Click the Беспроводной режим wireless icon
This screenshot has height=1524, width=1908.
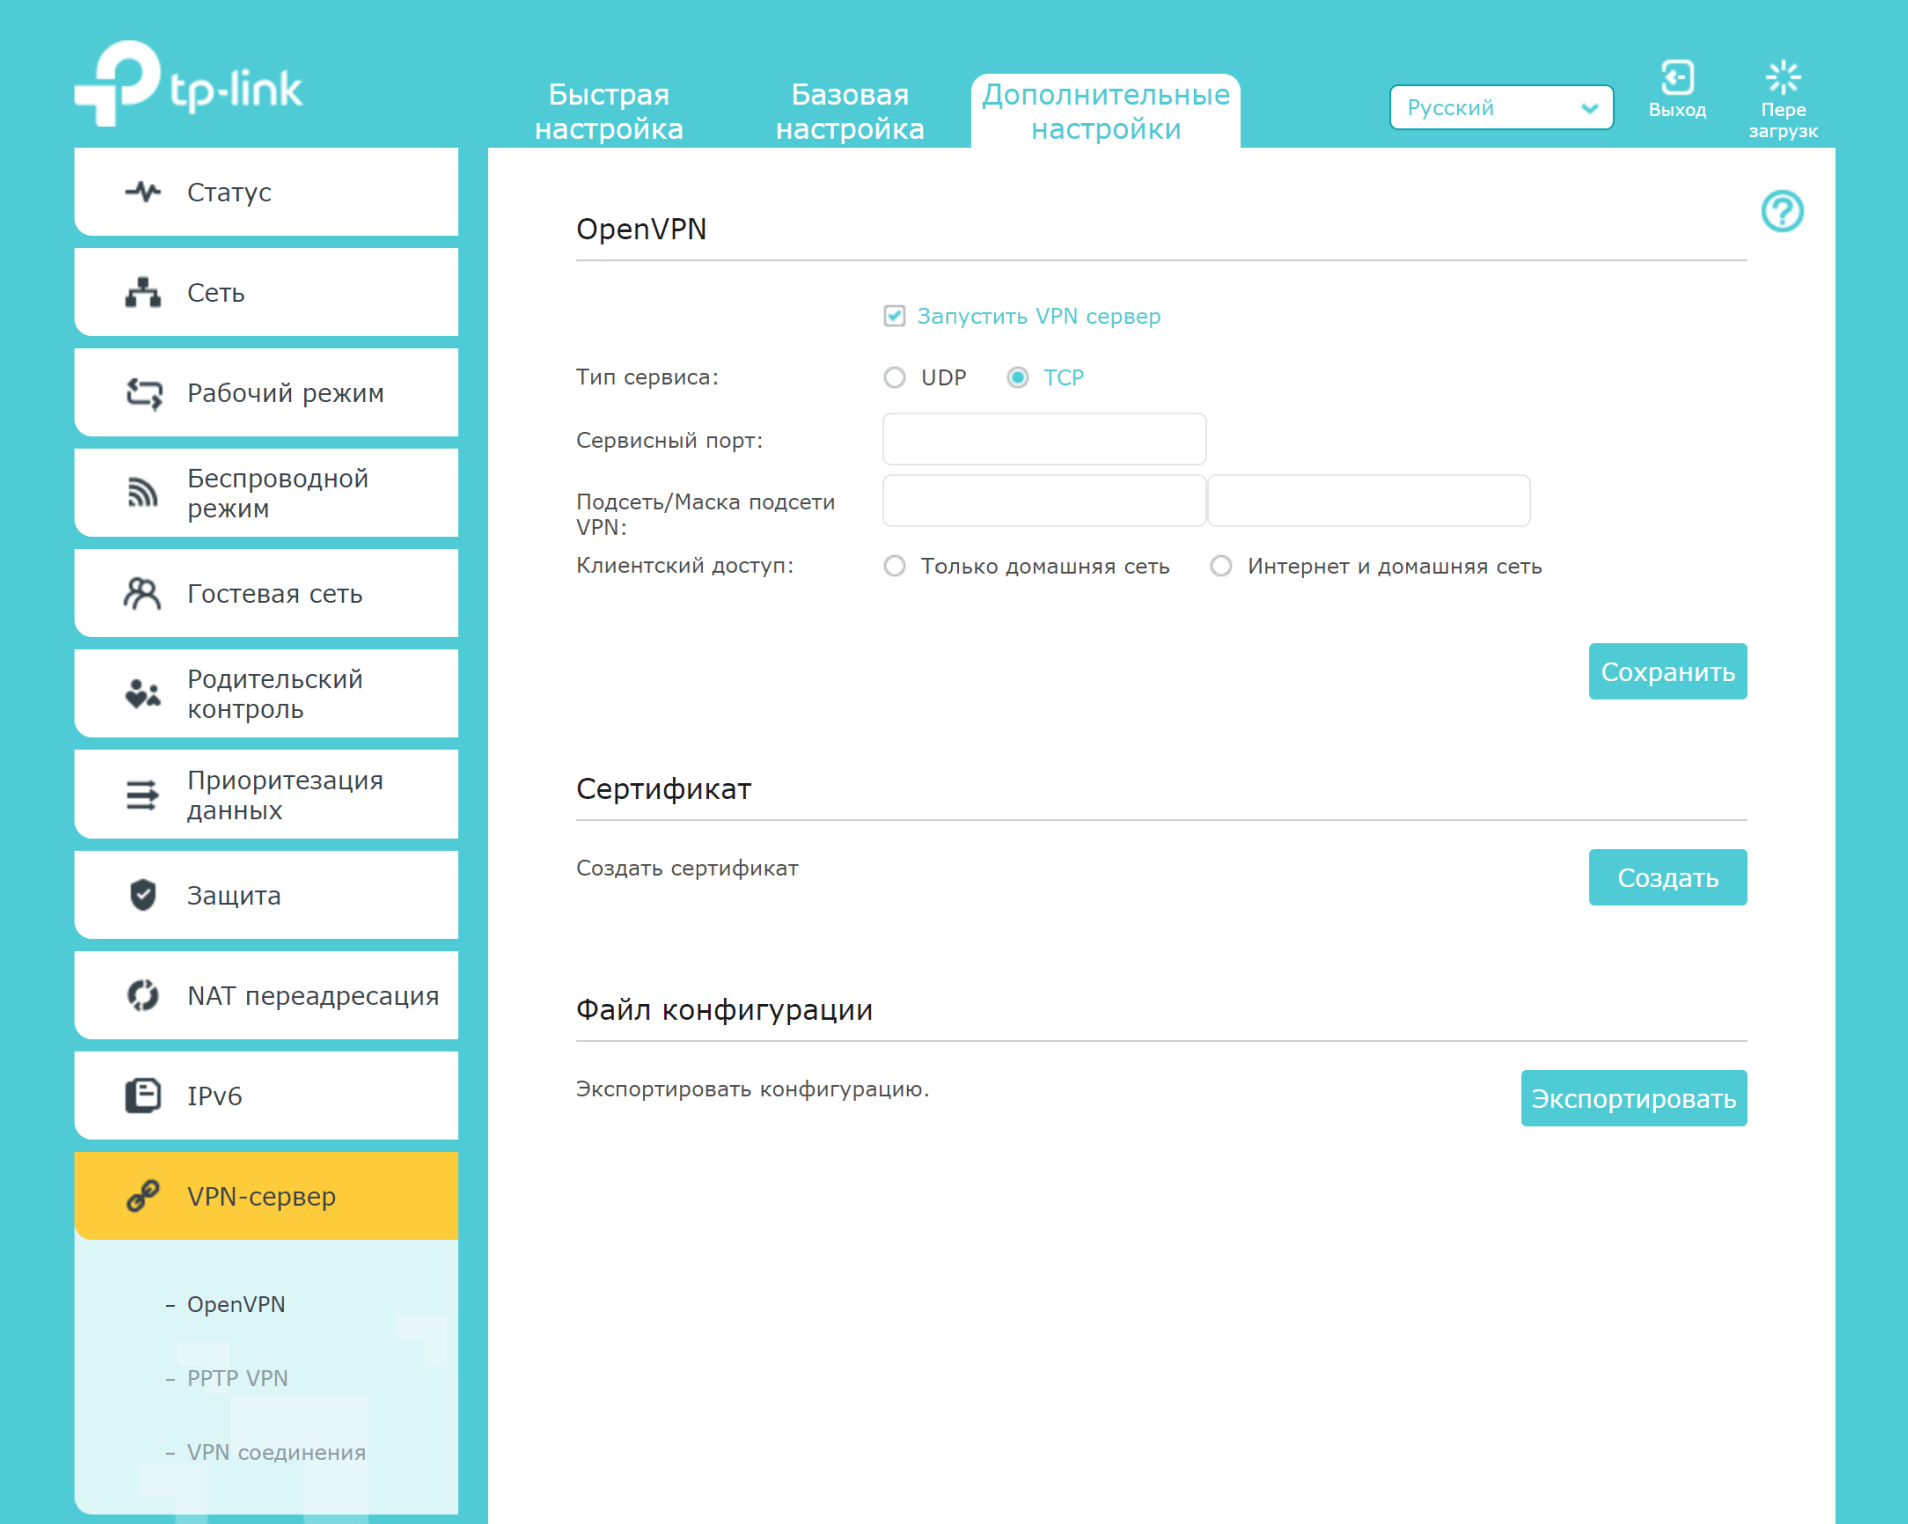pos(143,493)
